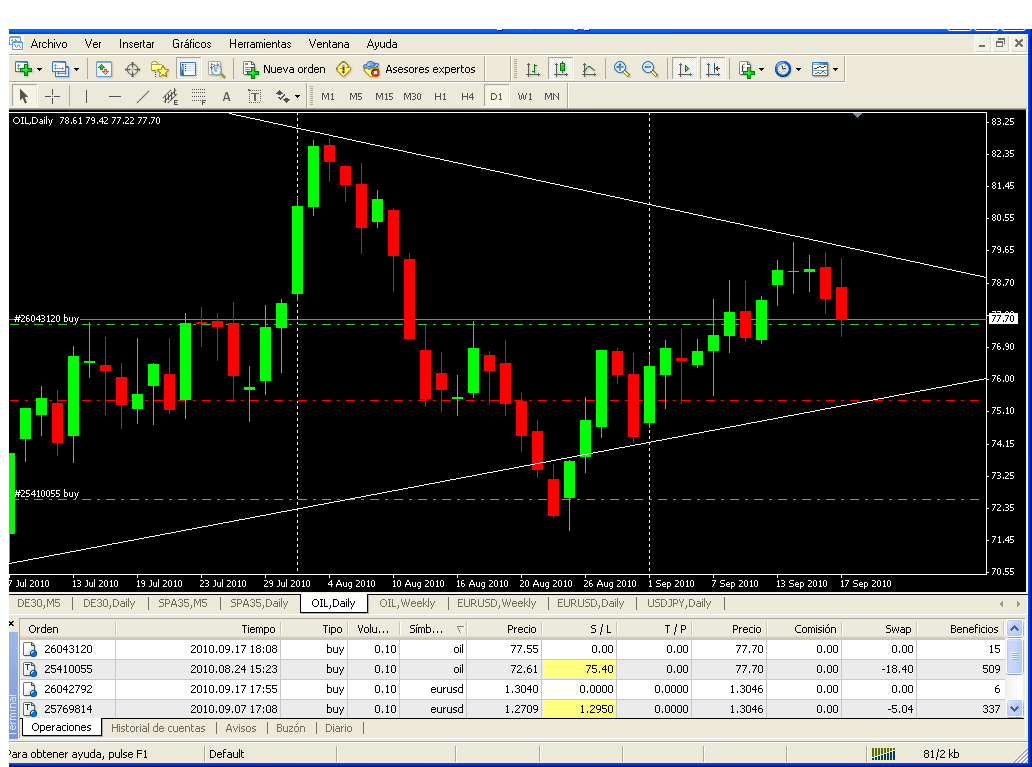Click the 75.40 stop loss cell

point(579,669)
